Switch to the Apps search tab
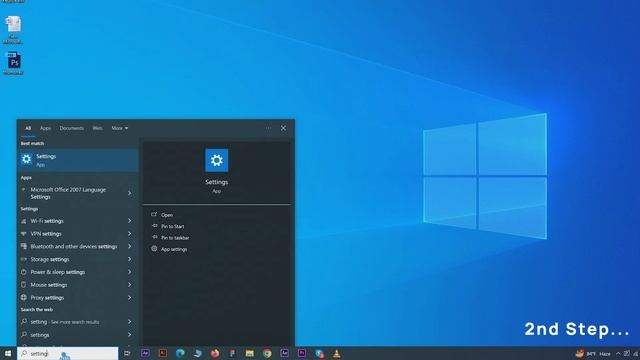 (x=45, y=128)
